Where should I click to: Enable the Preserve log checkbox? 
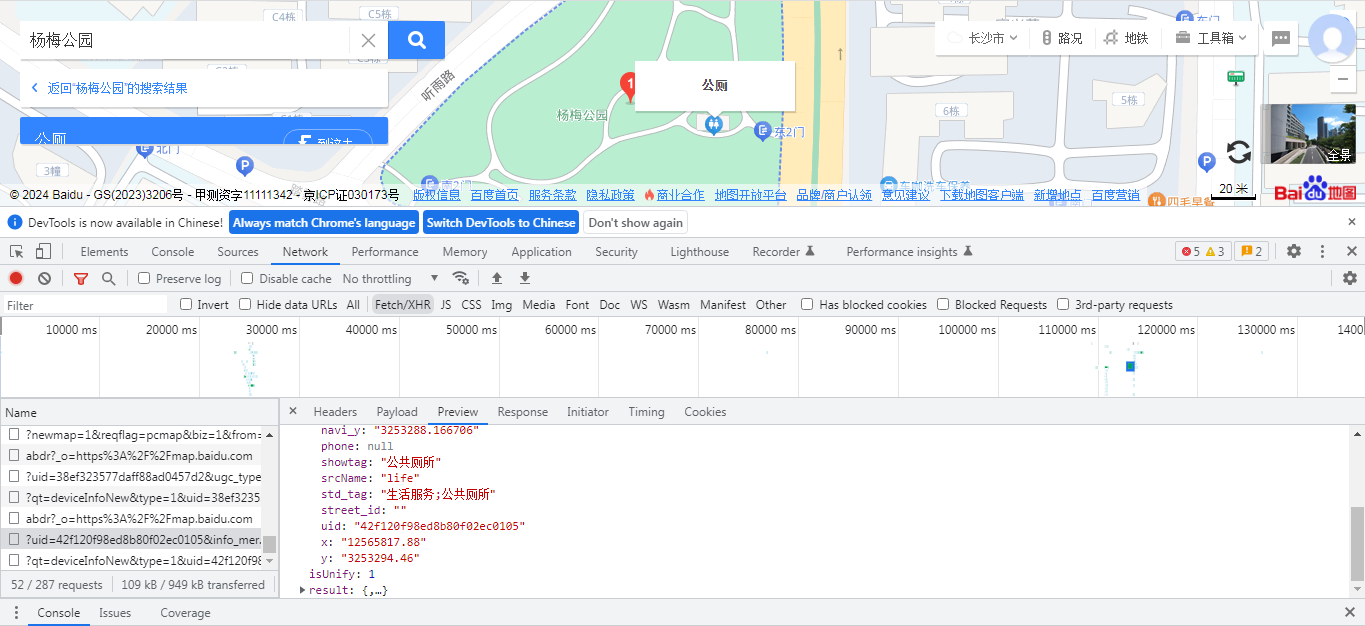pos(144,279)
